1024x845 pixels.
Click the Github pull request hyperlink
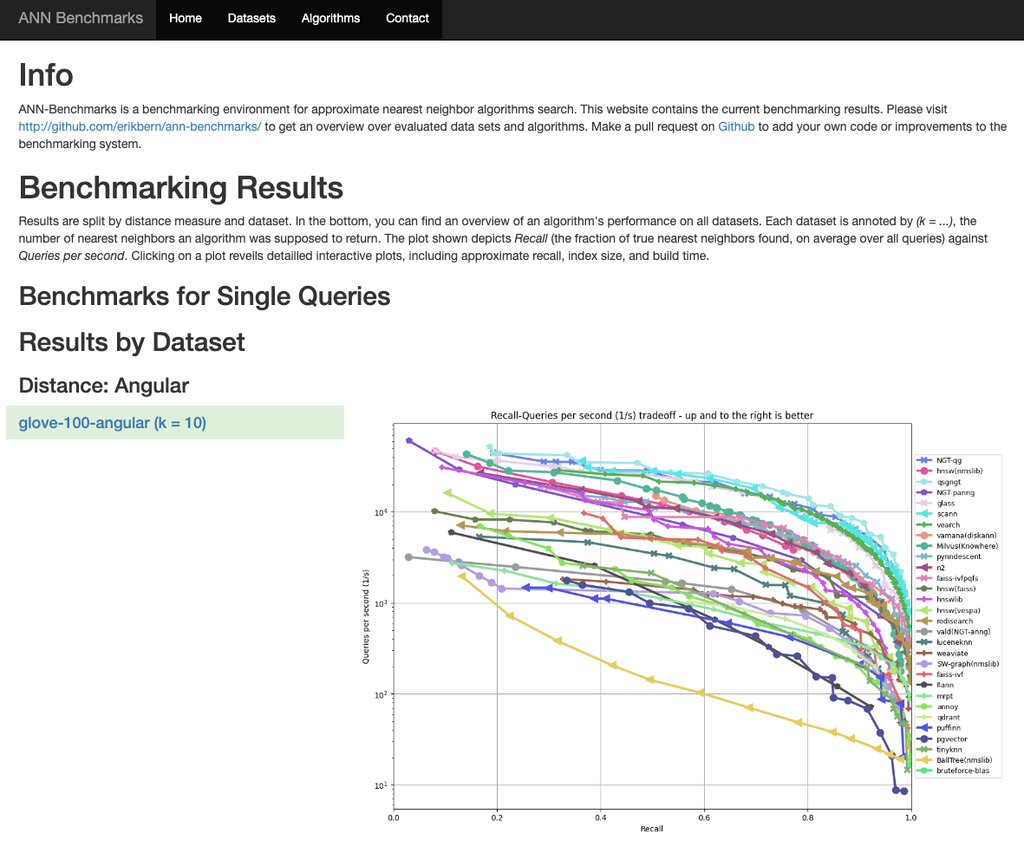[x=736, y=126]
